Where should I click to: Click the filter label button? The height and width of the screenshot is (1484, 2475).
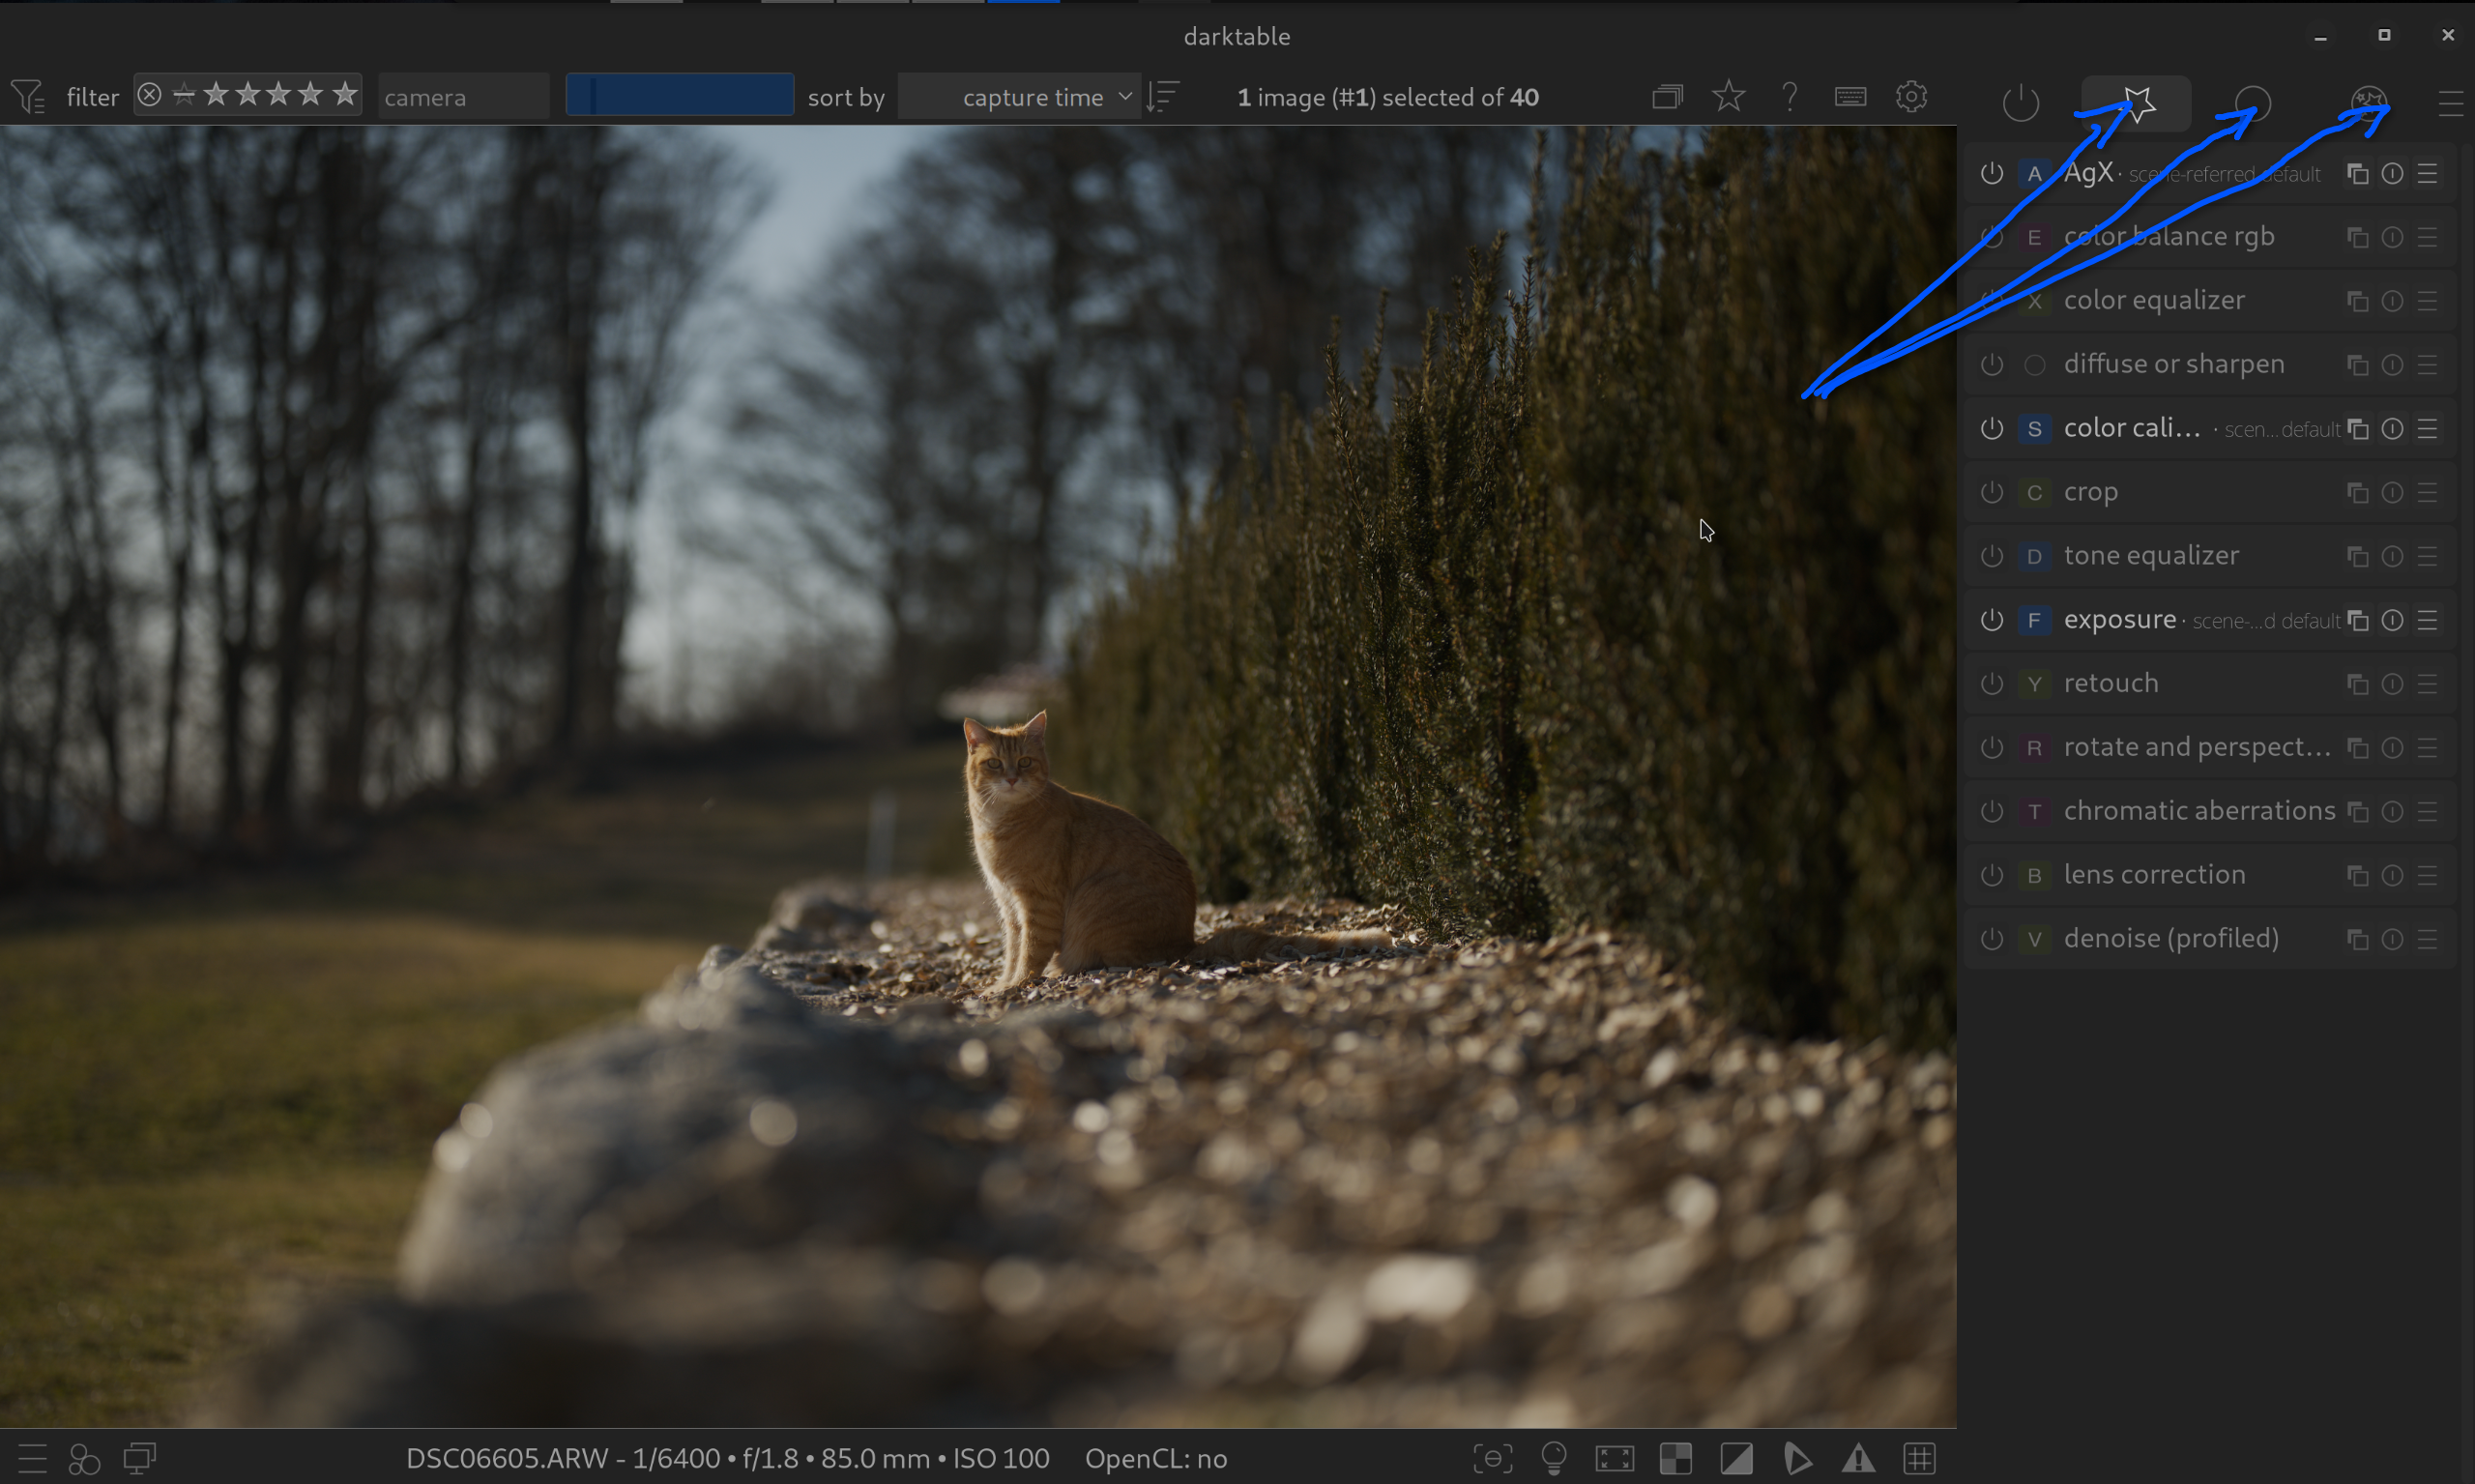92,97
